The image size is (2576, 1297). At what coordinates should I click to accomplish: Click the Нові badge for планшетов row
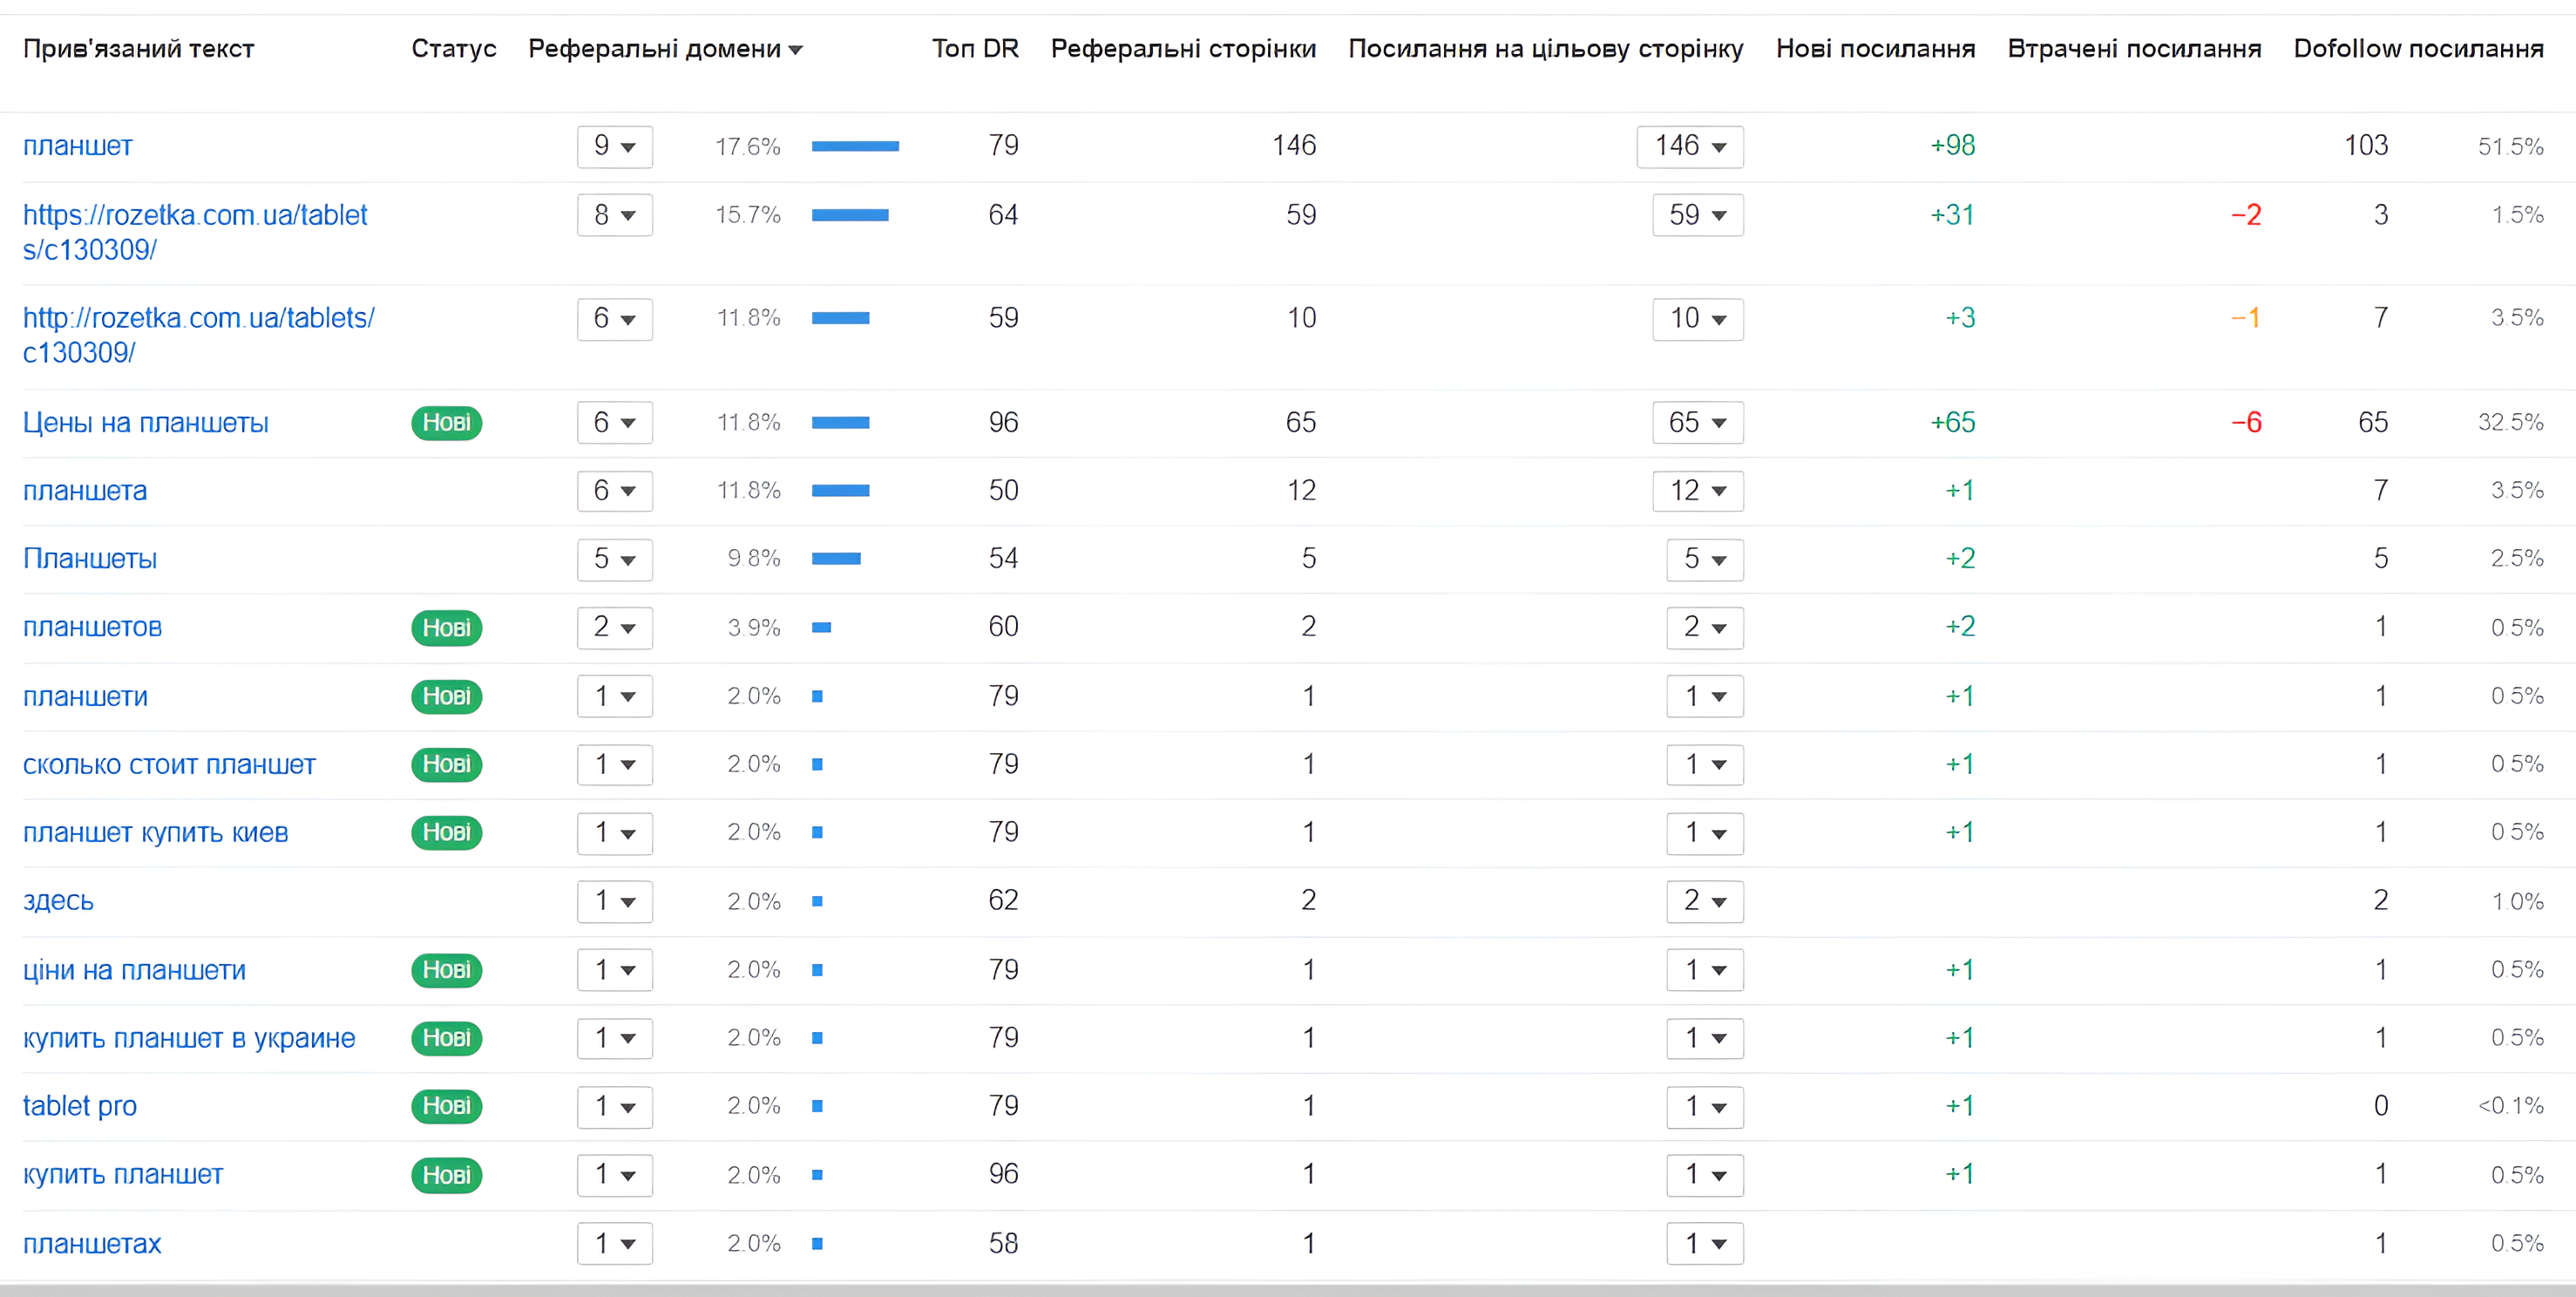447,628
